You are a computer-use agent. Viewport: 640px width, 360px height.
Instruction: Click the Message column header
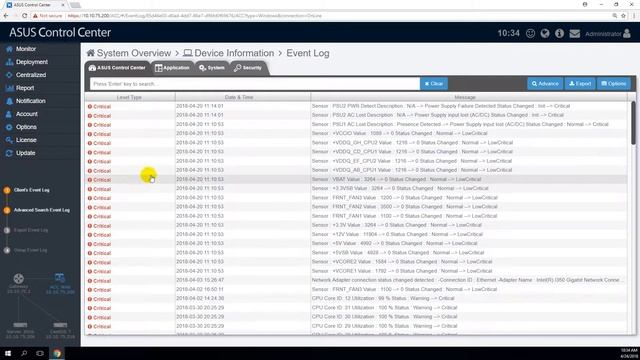coord(469,98)
